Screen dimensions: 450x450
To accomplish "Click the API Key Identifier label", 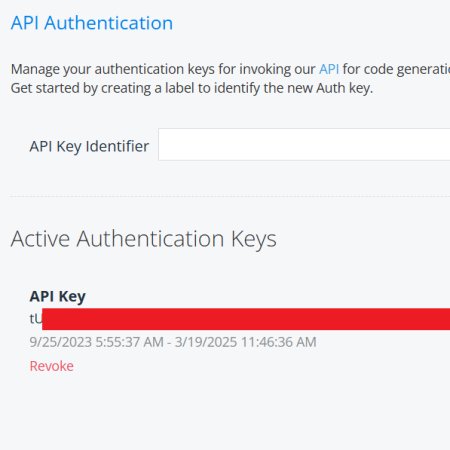I will 89,146.
